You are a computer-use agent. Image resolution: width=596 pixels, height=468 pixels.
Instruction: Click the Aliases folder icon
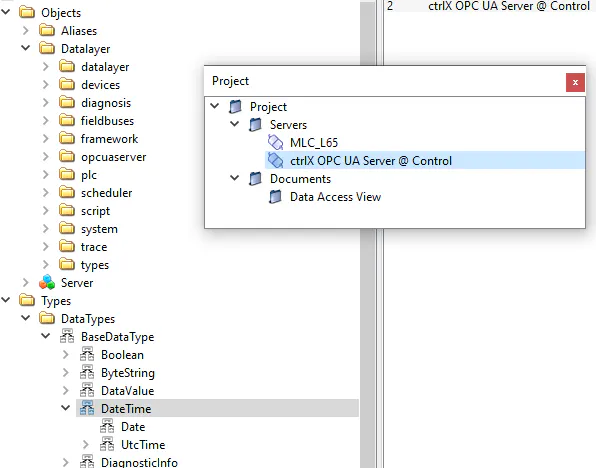point(47,30)
